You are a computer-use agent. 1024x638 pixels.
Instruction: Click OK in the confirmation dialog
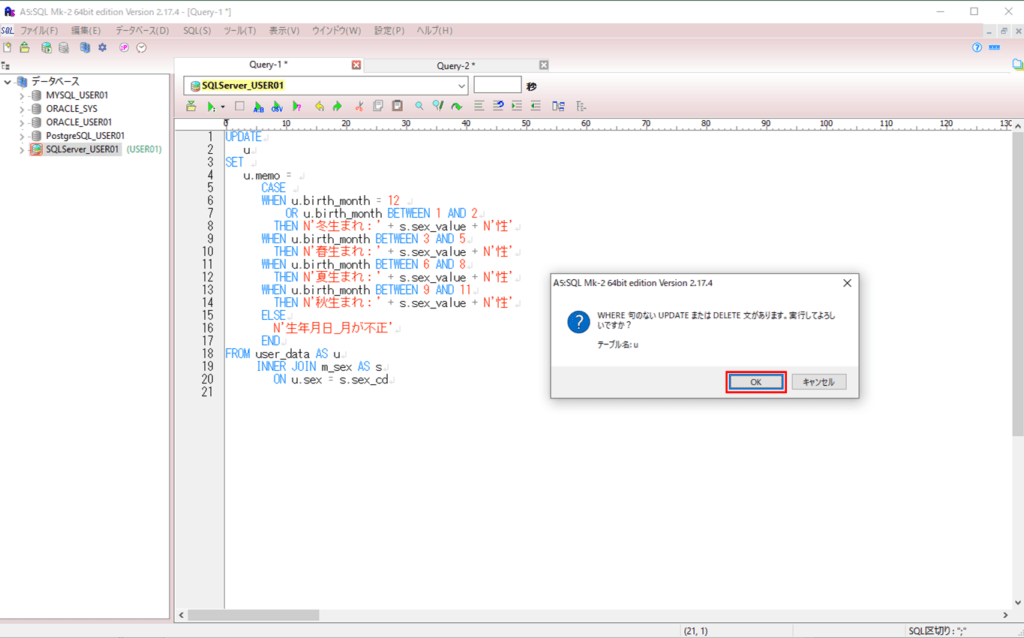pos(756,382)
